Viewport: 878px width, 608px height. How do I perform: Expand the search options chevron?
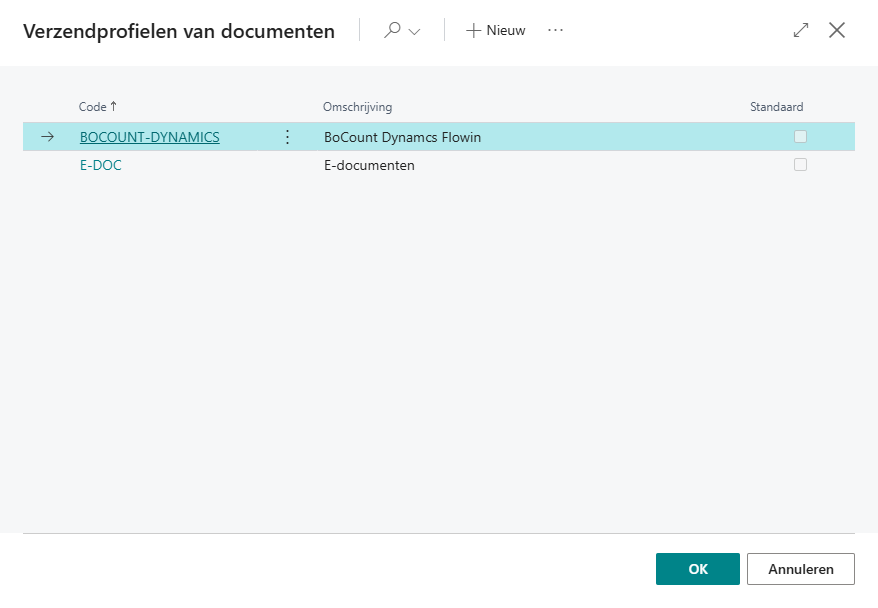(414, 31)
